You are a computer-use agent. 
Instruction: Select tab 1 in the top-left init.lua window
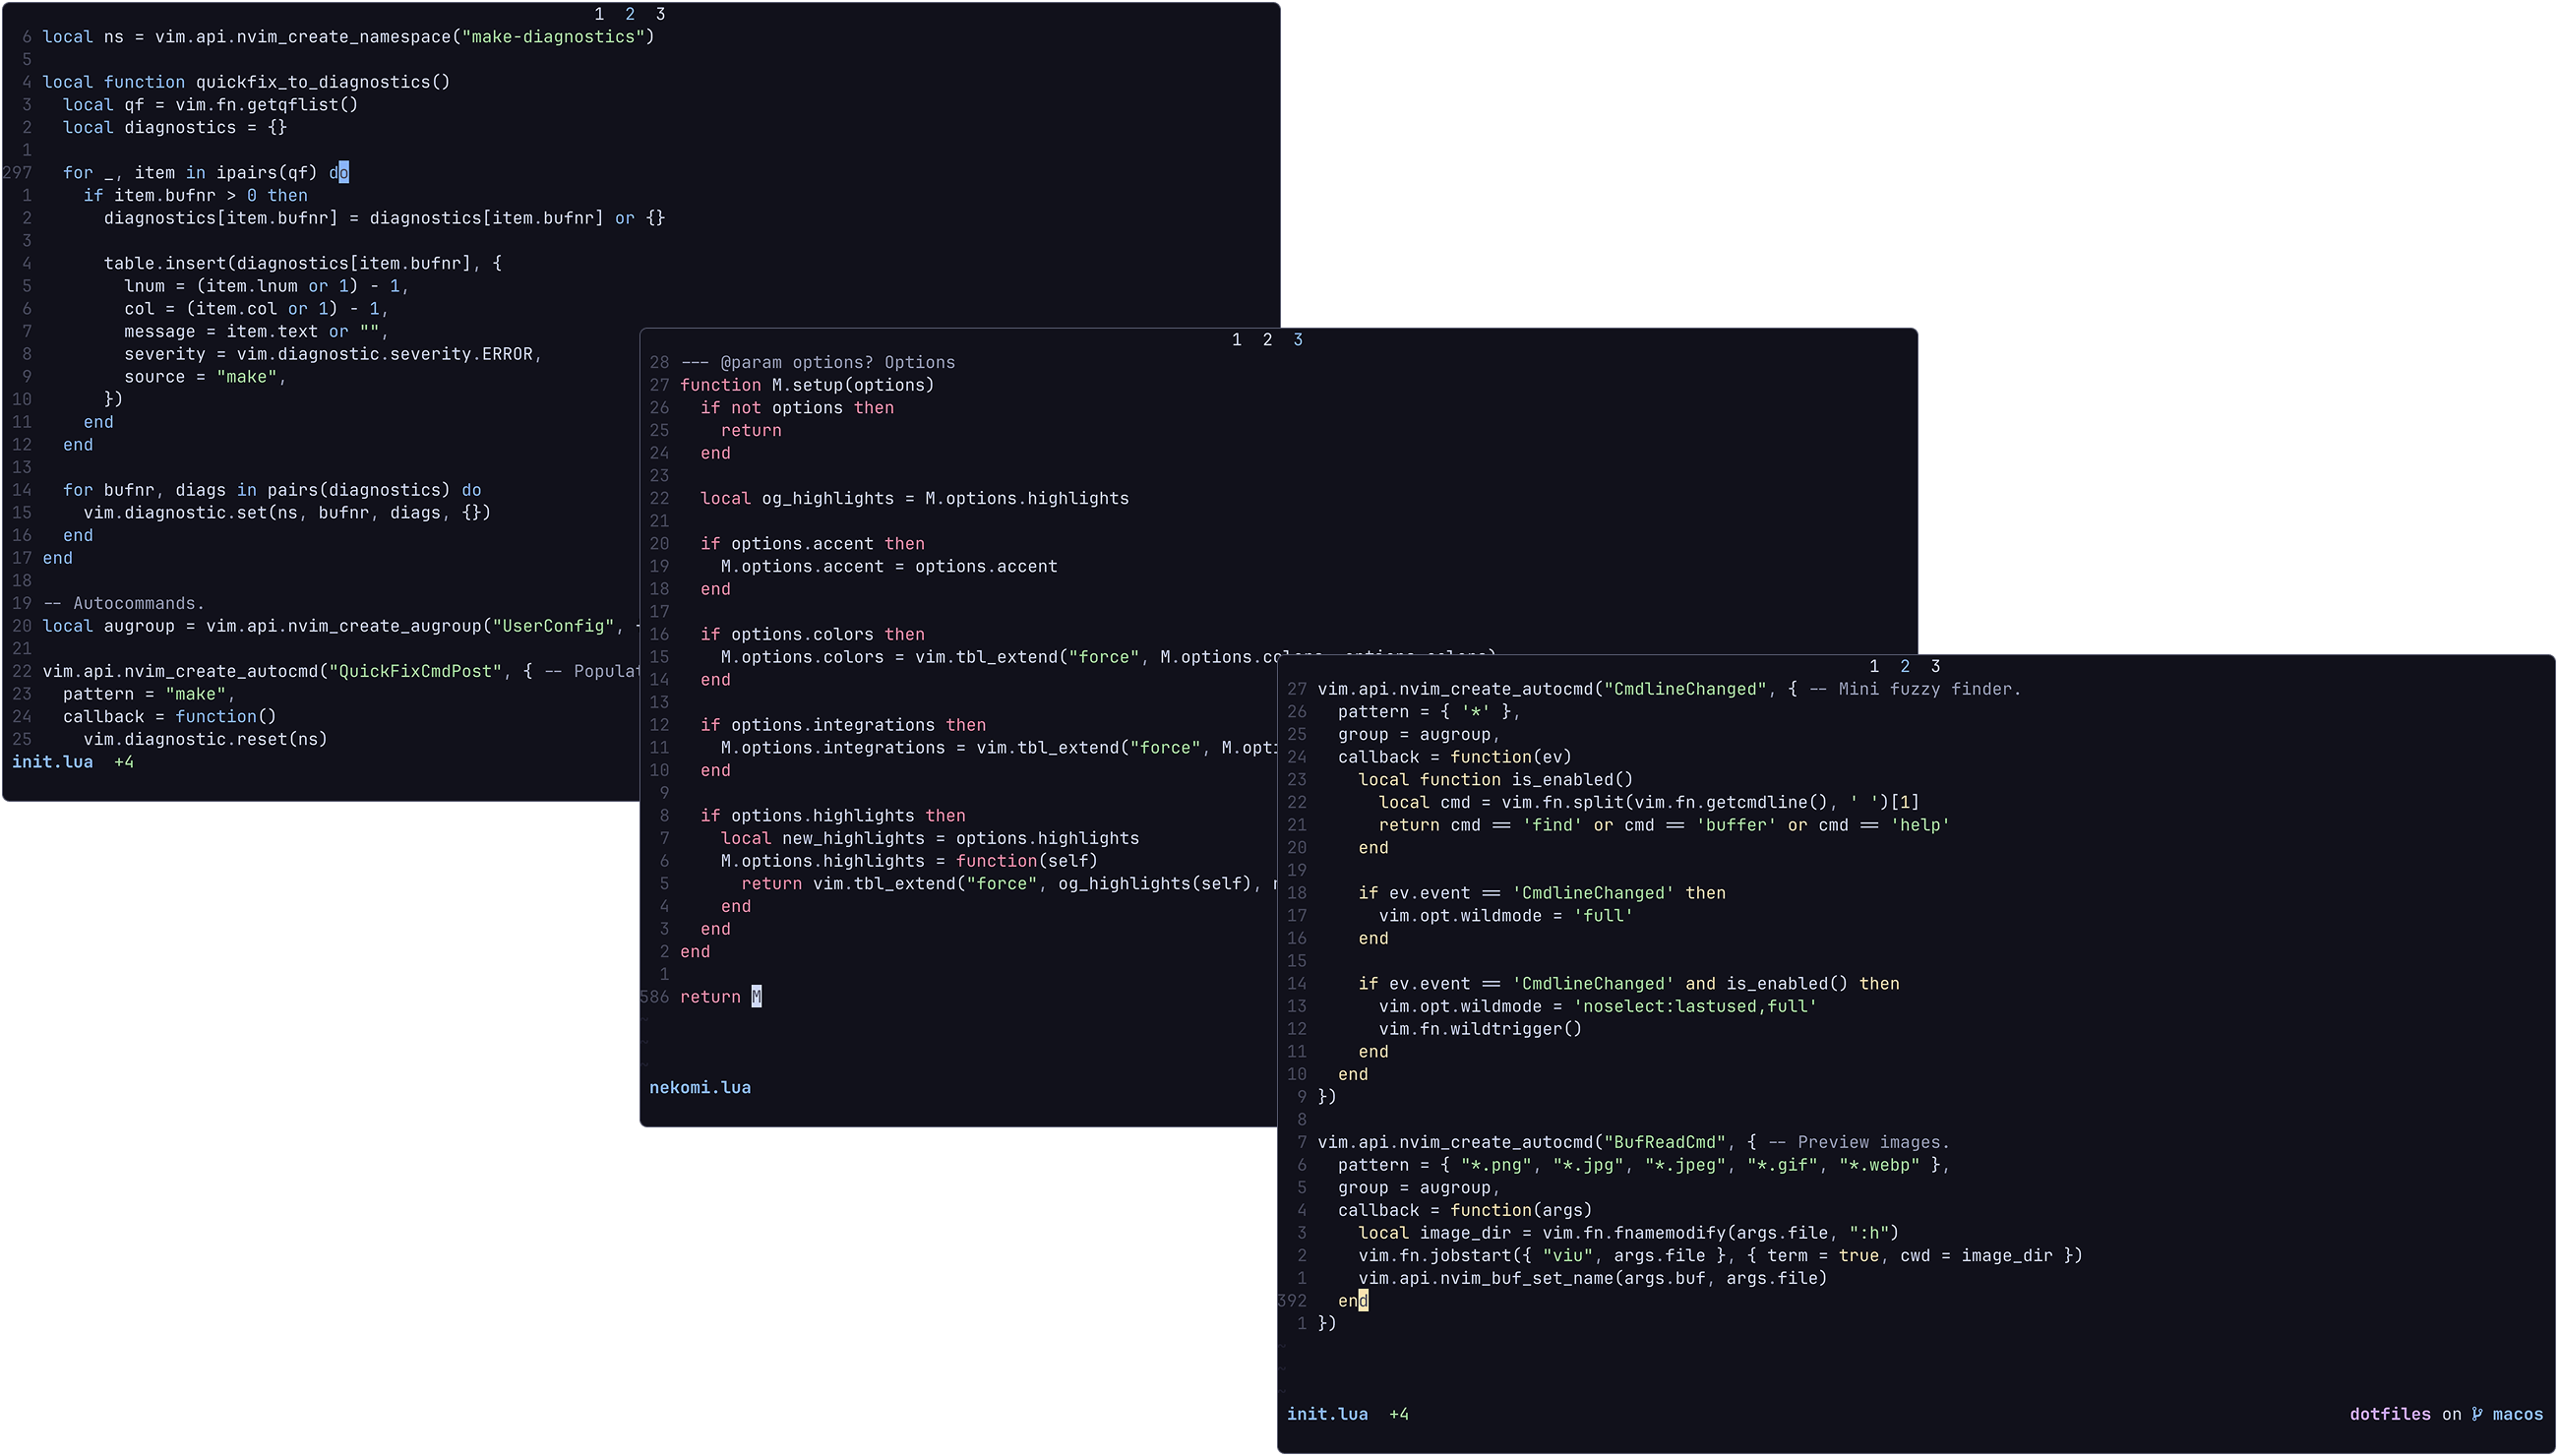coord(599,14)
